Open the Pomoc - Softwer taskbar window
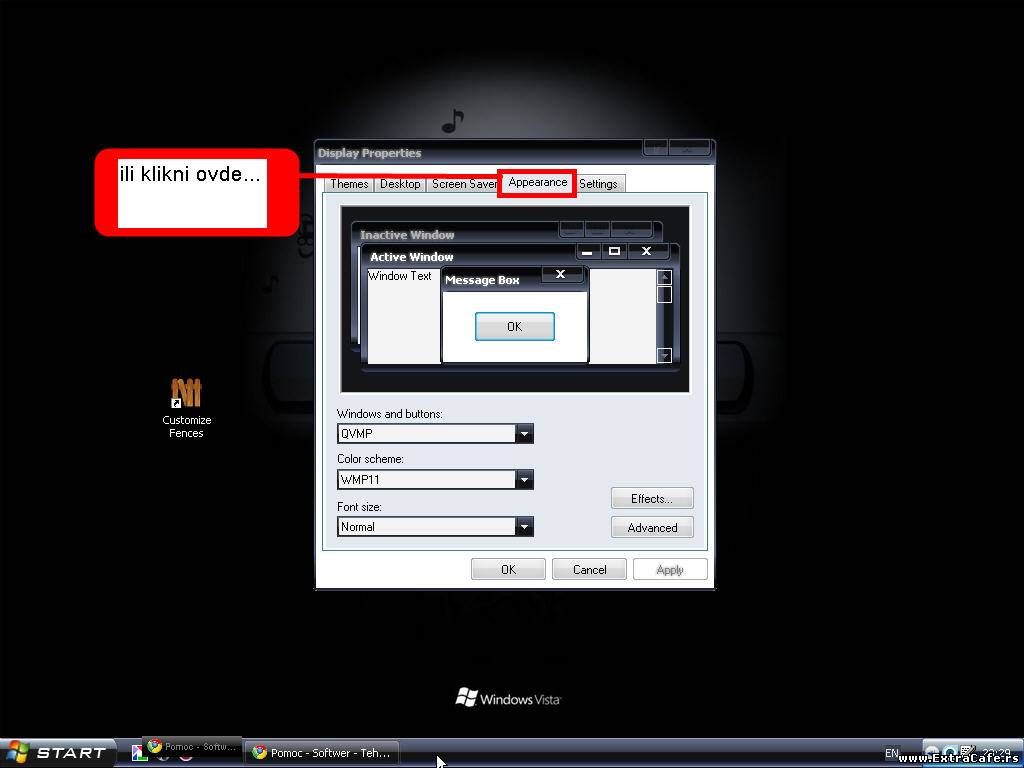The width and height of the screenshot is (1024, 768). click(320, 753)
